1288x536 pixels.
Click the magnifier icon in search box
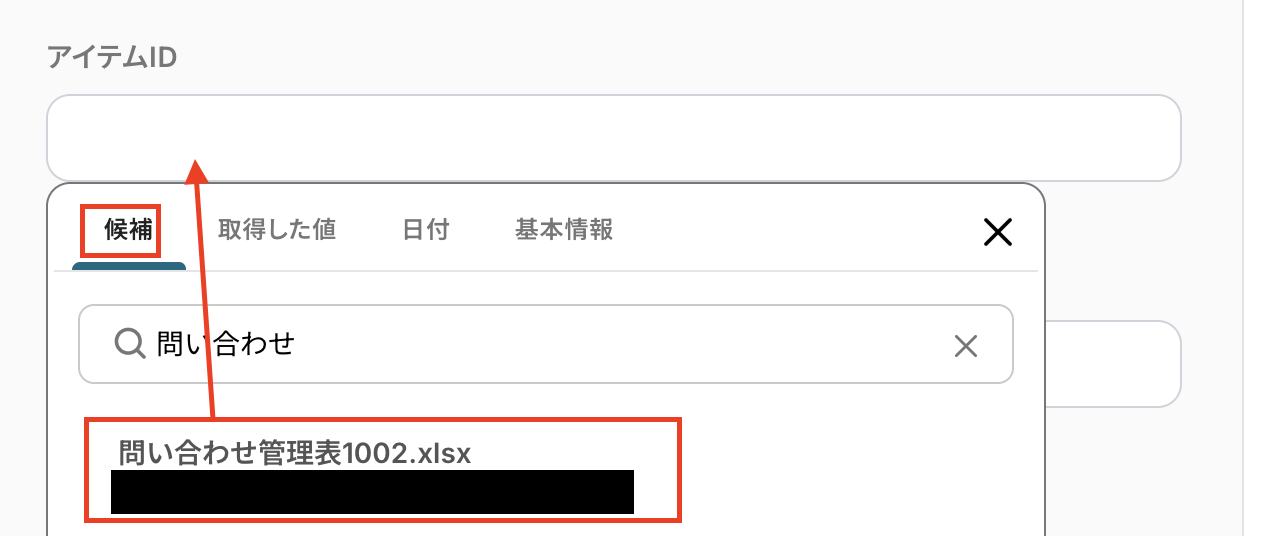coord(131,344)
